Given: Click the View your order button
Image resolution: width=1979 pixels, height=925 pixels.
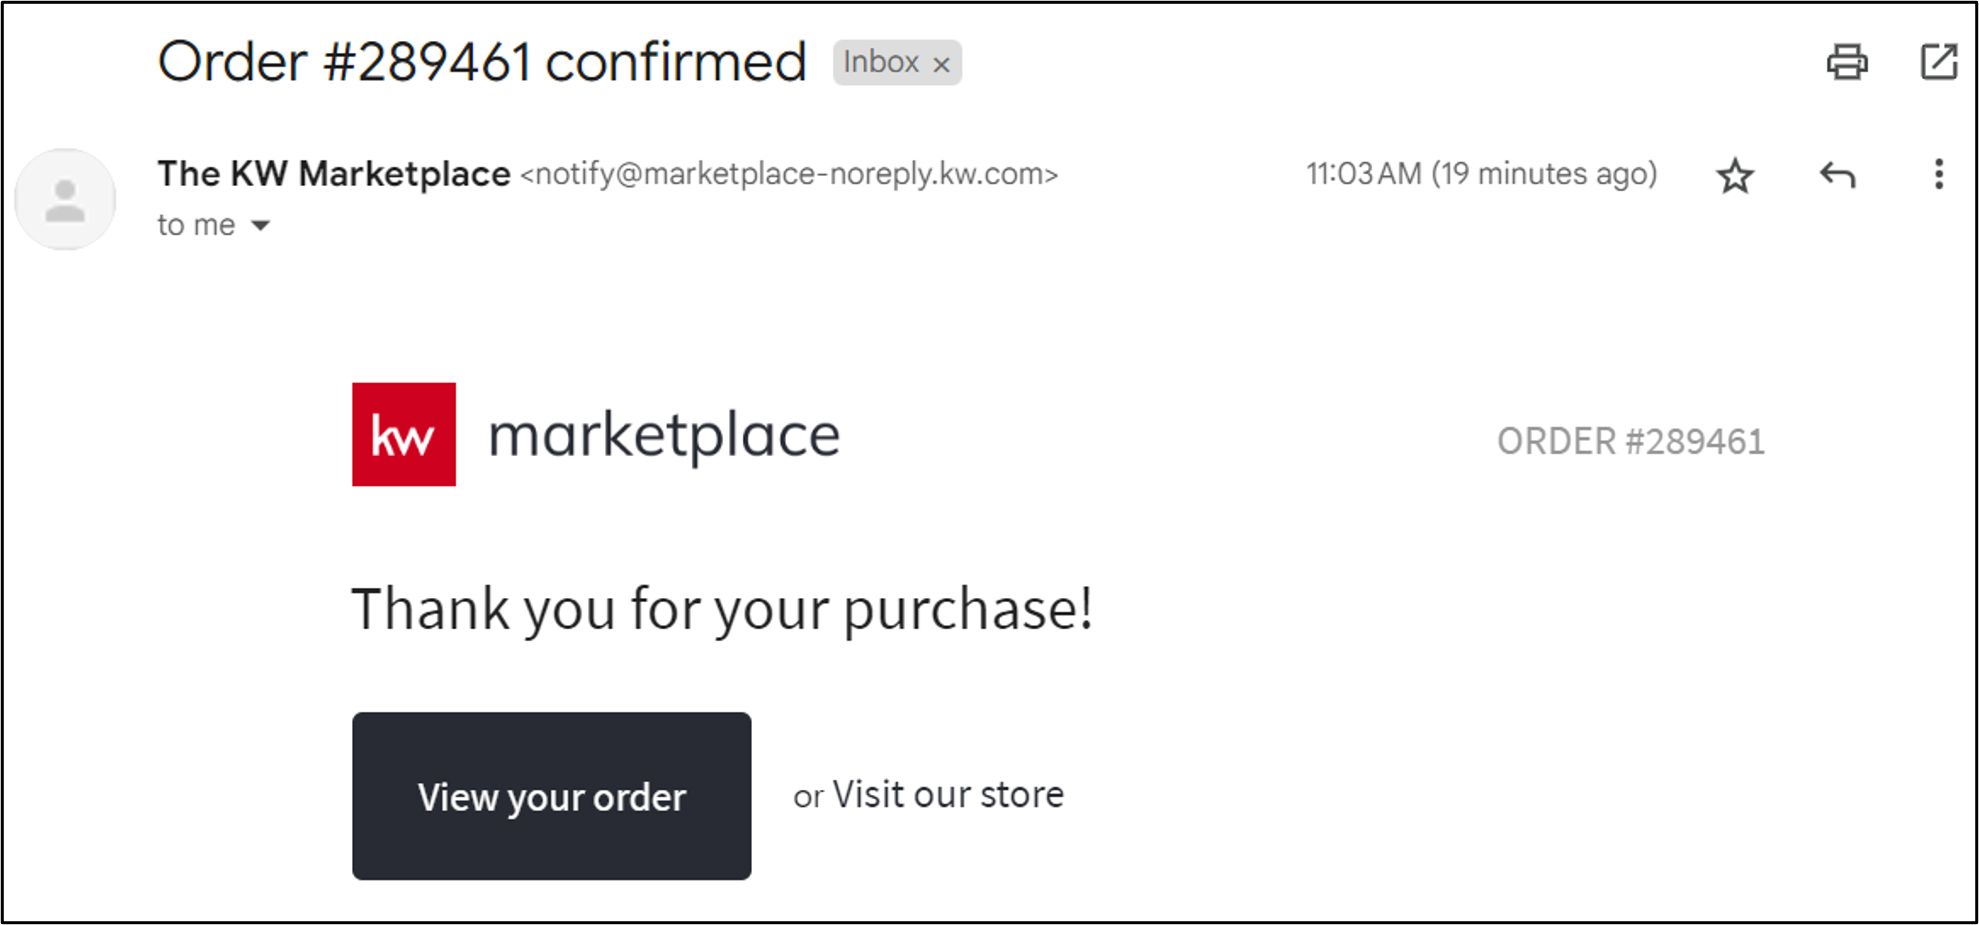Looking at the screenshot, I should (x=551, y=796).
